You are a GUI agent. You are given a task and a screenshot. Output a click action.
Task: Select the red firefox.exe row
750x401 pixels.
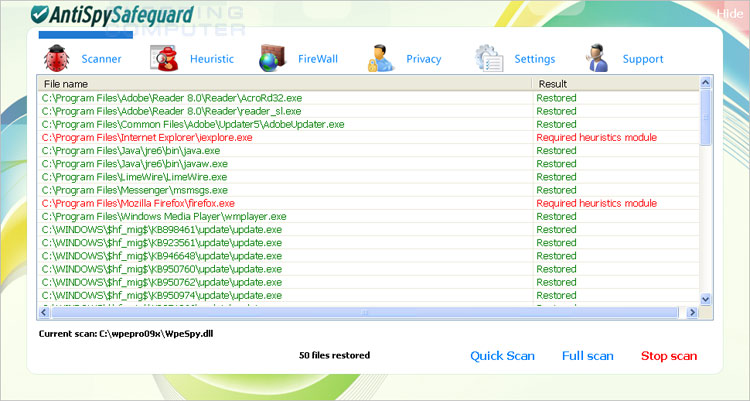[368, 203]
